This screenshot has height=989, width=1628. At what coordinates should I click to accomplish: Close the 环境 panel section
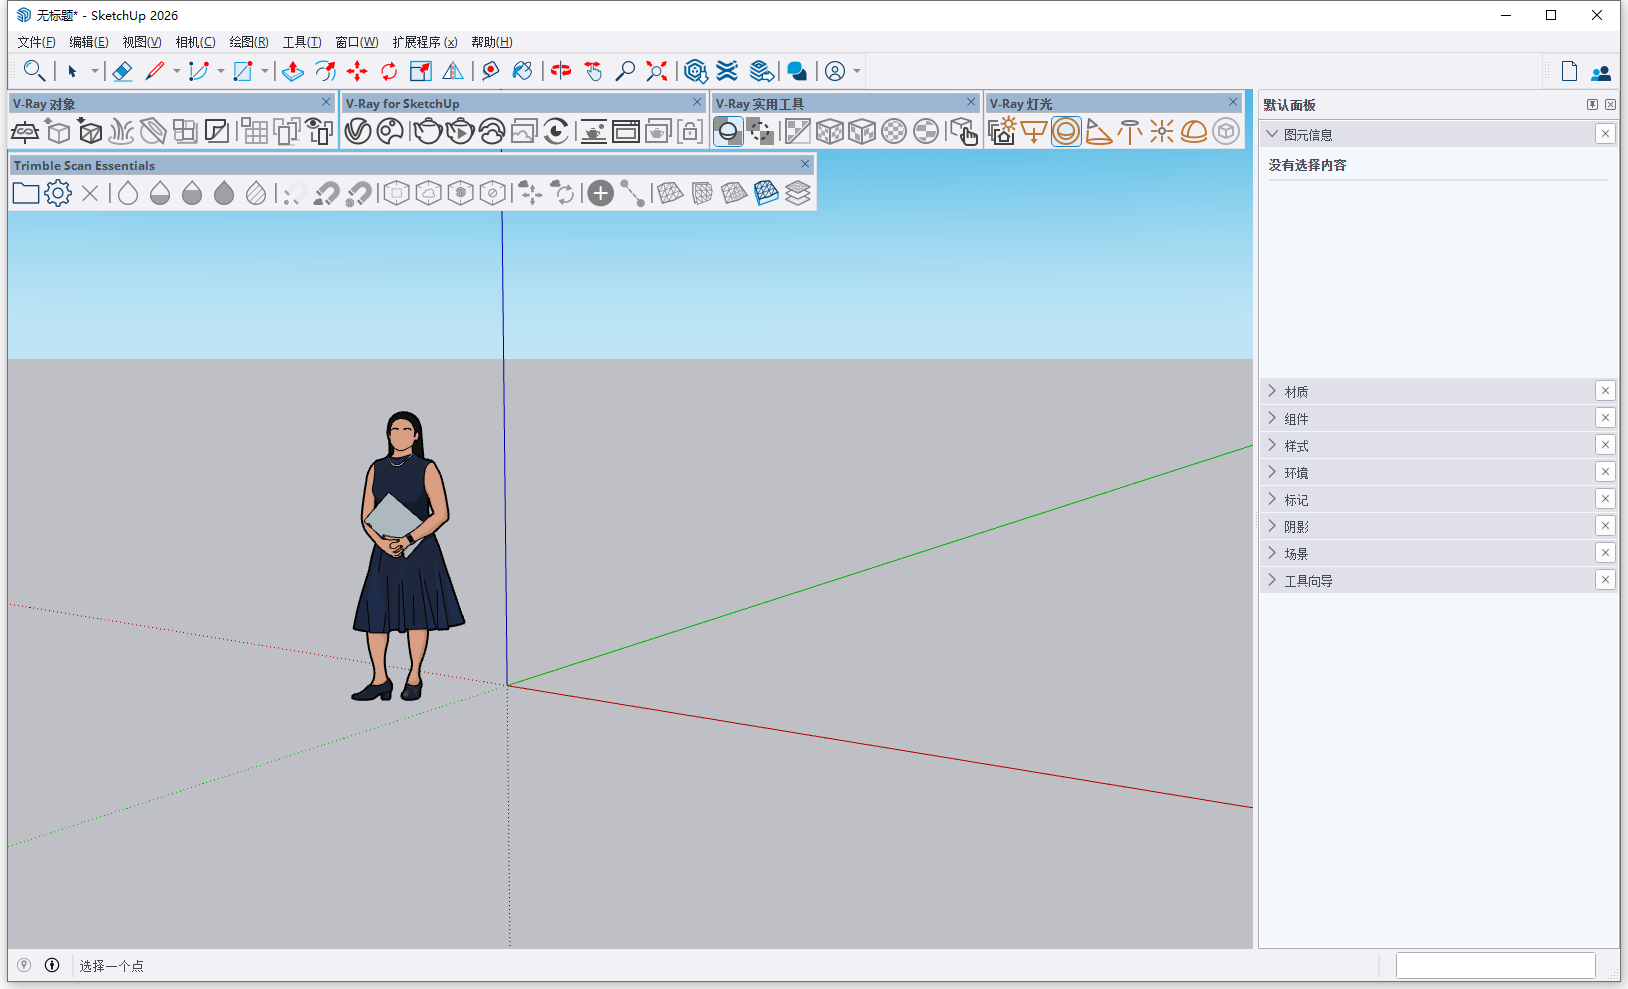pos(1605,472)
